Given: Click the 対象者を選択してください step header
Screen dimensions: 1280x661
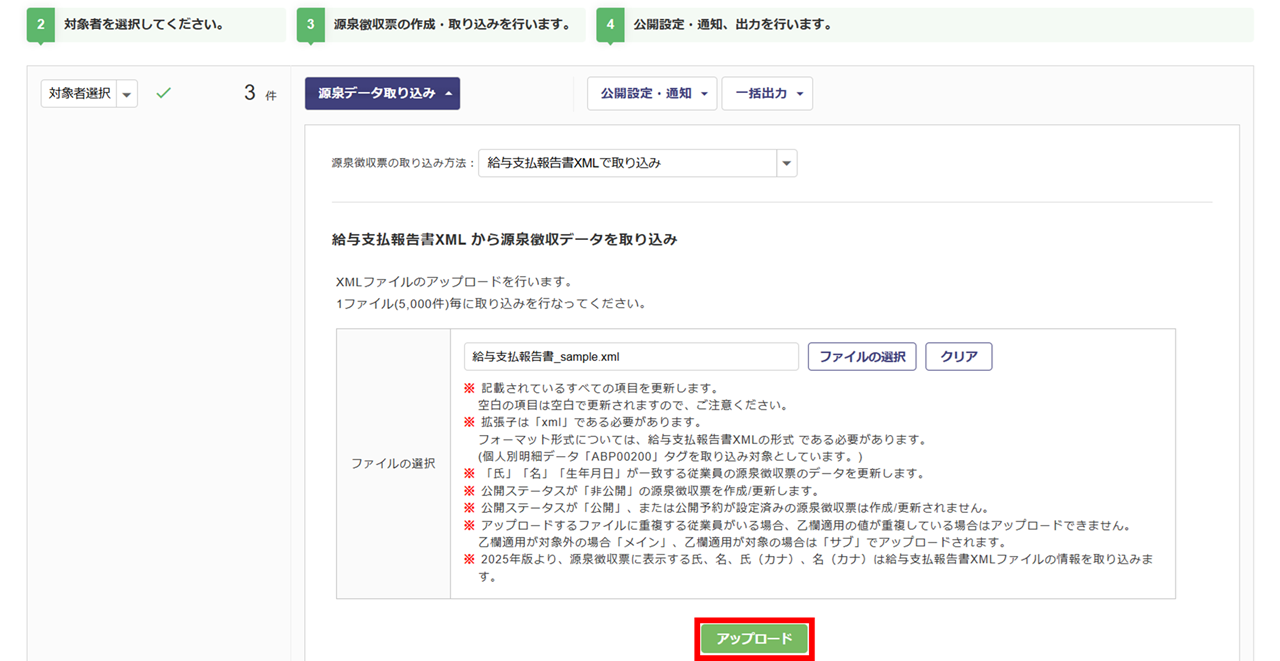Looking at the screenshot, I should click(x=143, y=25).
